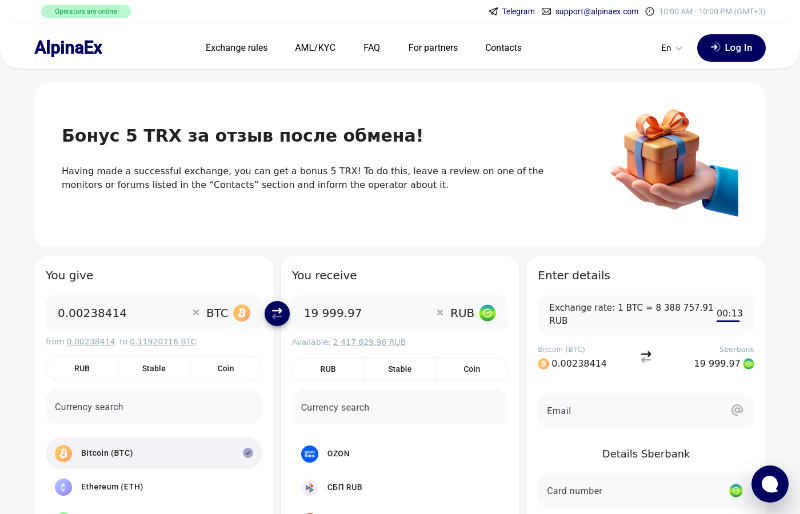Clear the You give amount with X
This screenshot has height=514, width=800.
tap(196, 313)
